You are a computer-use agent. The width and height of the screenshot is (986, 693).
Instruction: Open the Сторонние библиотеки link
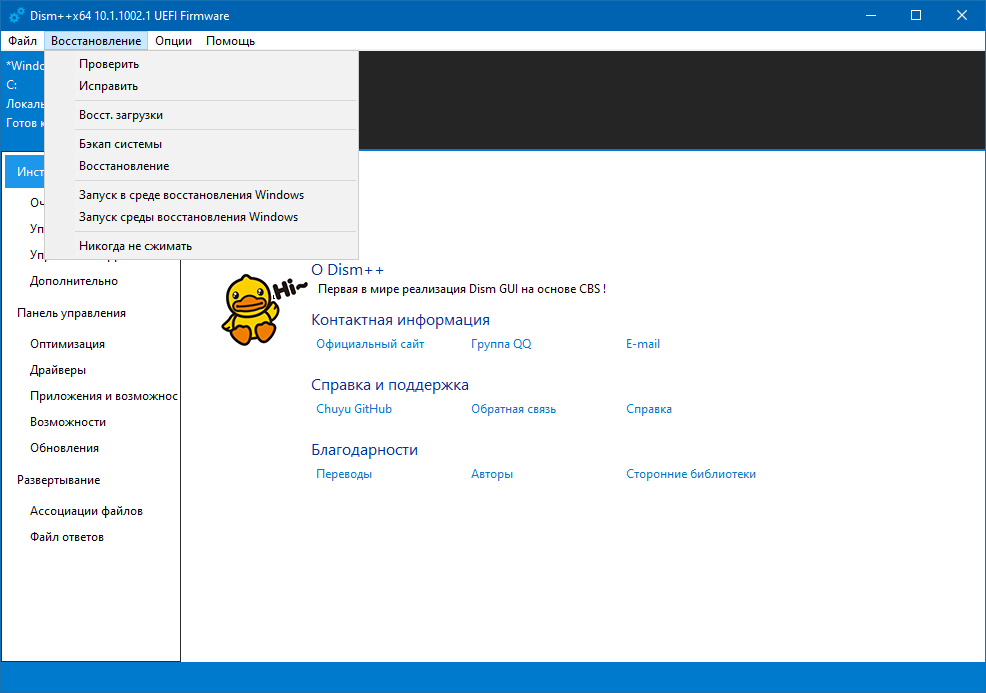(x=691, y=474)
